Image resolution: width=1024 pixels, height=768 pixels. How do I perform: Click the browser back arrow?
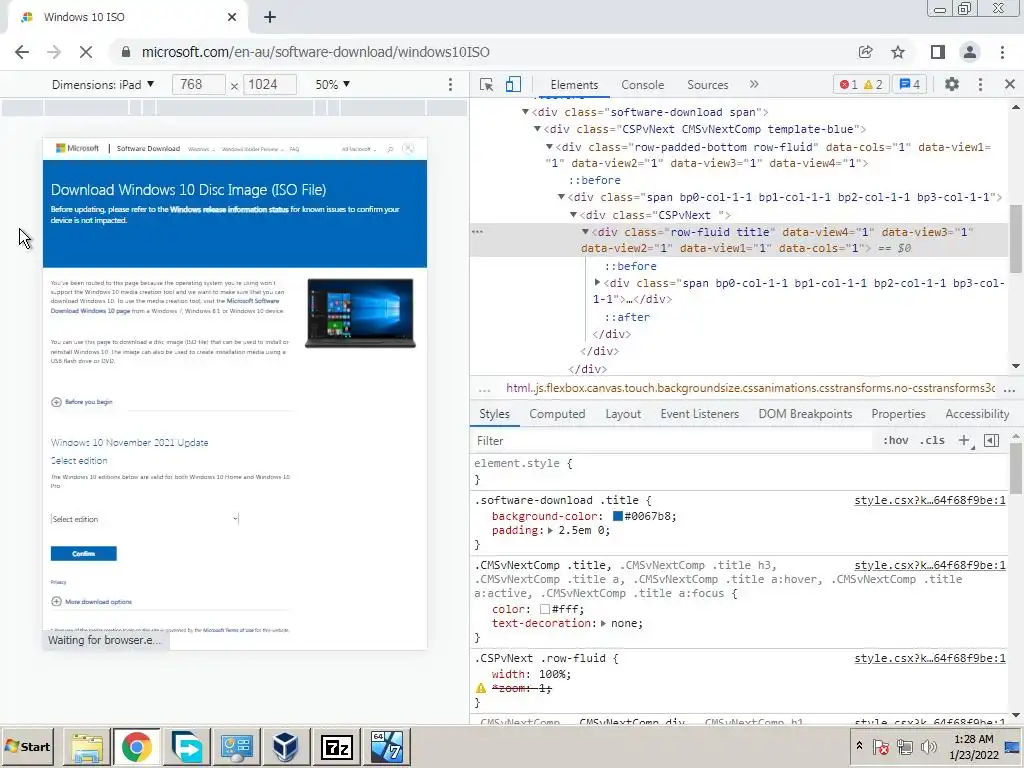22,52
